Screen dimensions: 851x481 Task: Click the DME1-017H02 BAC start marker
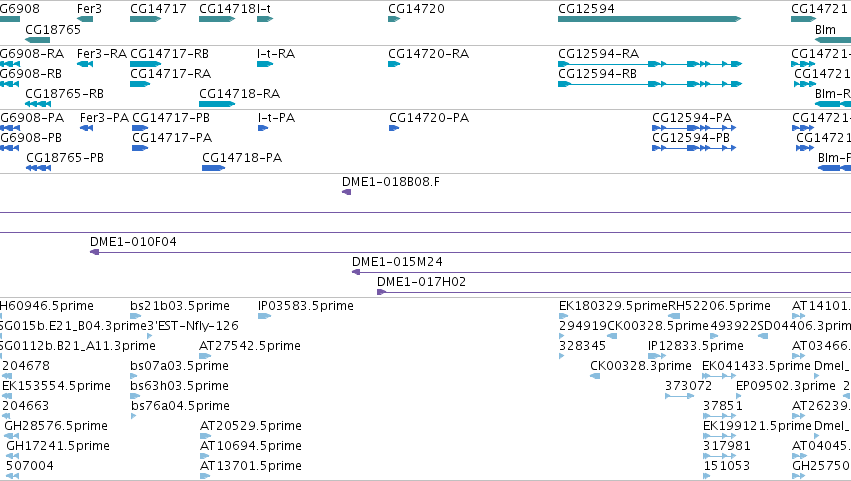(x=382, y=292)
